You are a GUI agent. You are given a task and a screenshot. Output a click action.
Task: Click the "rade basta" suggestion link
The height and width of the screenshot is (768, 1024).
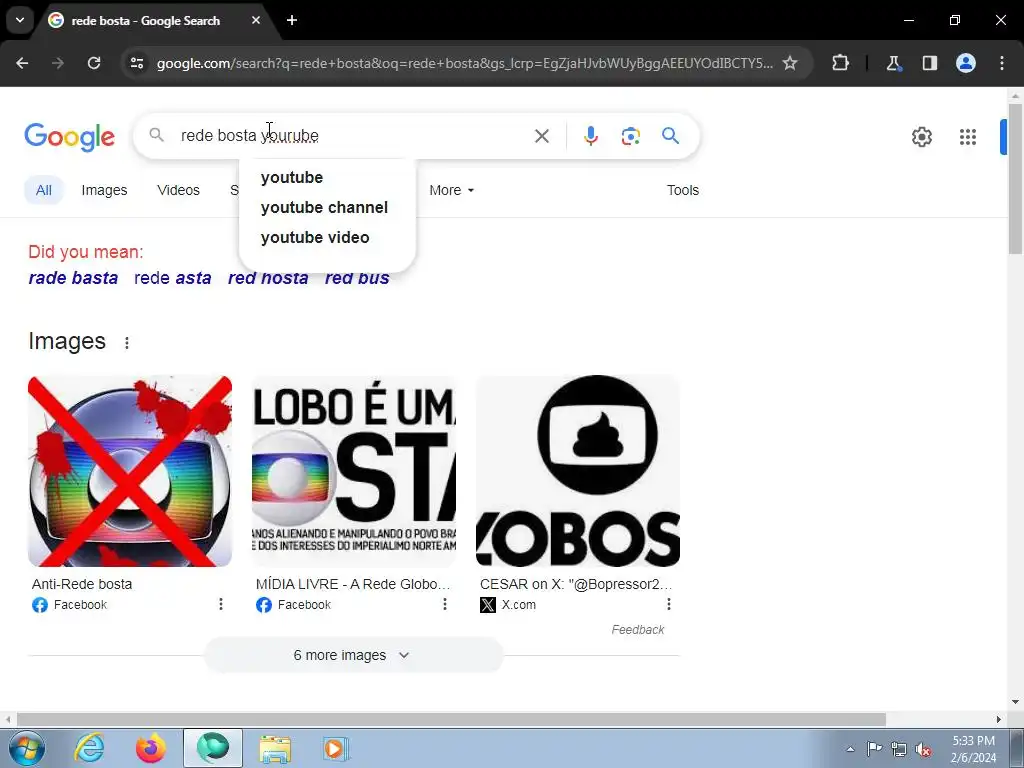tap(73, 278)
